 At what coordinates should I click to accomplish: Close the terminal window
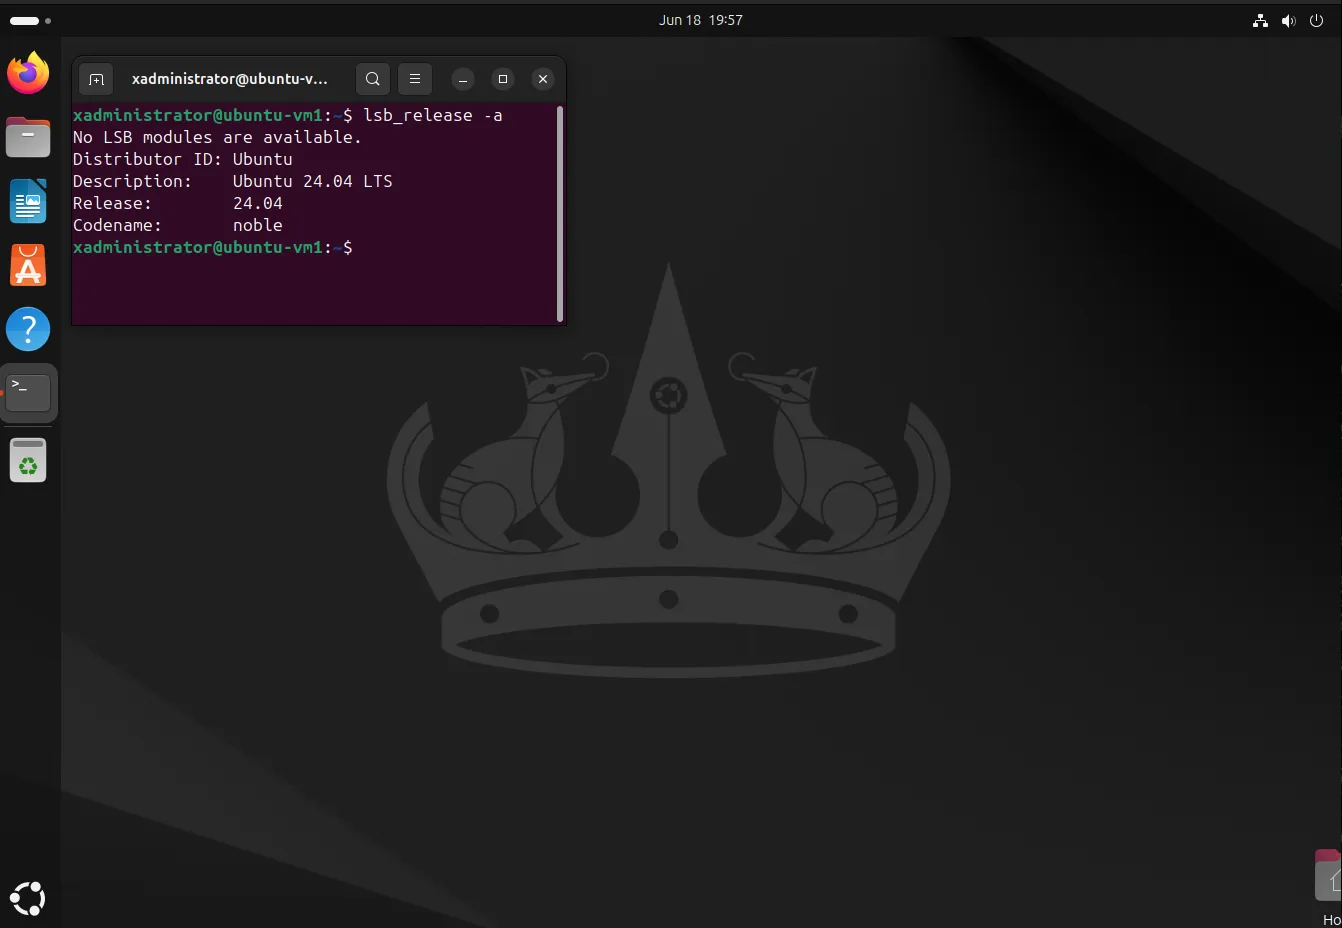[543, 79]
